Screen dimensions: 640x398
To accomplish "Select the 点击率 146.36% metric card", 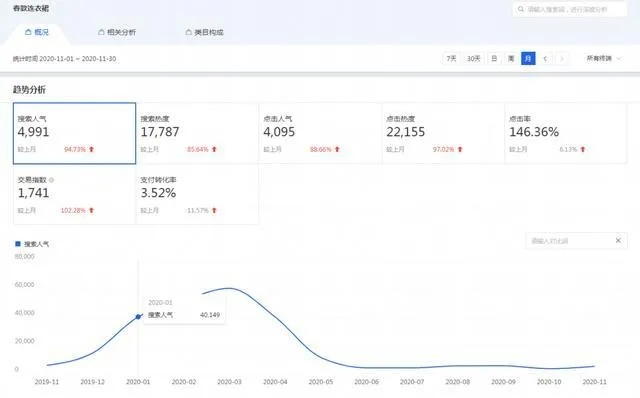I will tap(566, 133).
